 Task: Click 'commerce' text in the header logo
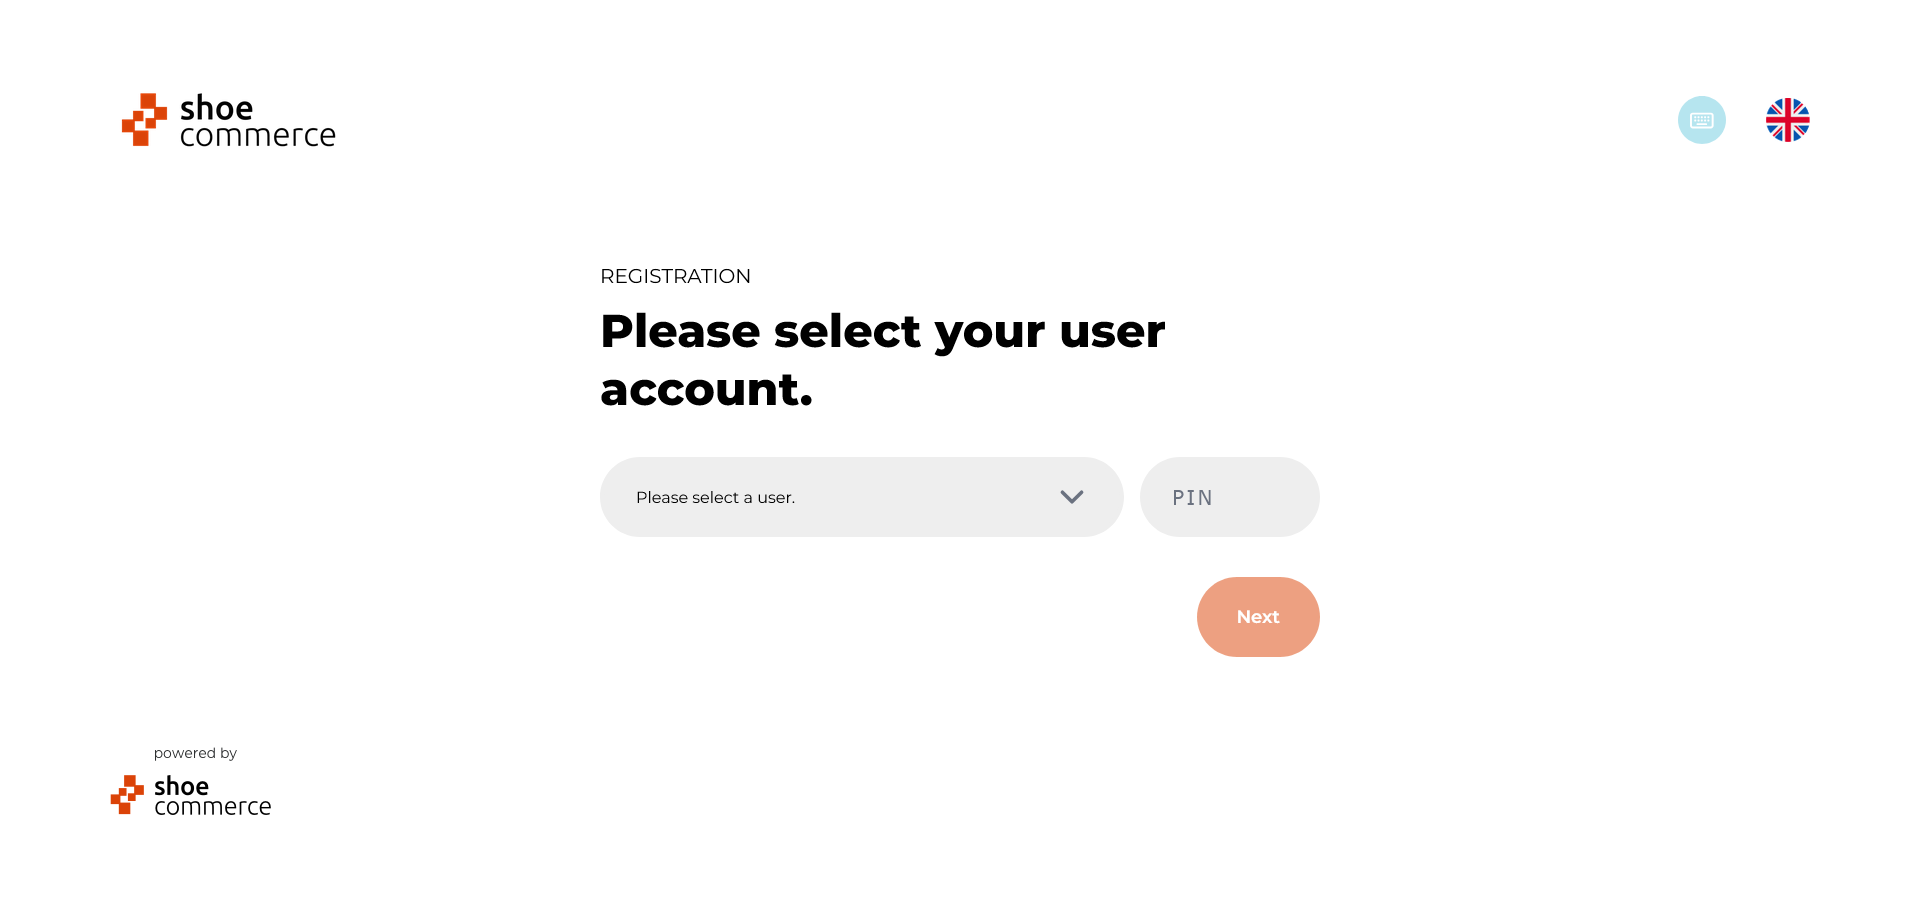tap(257, 136)
